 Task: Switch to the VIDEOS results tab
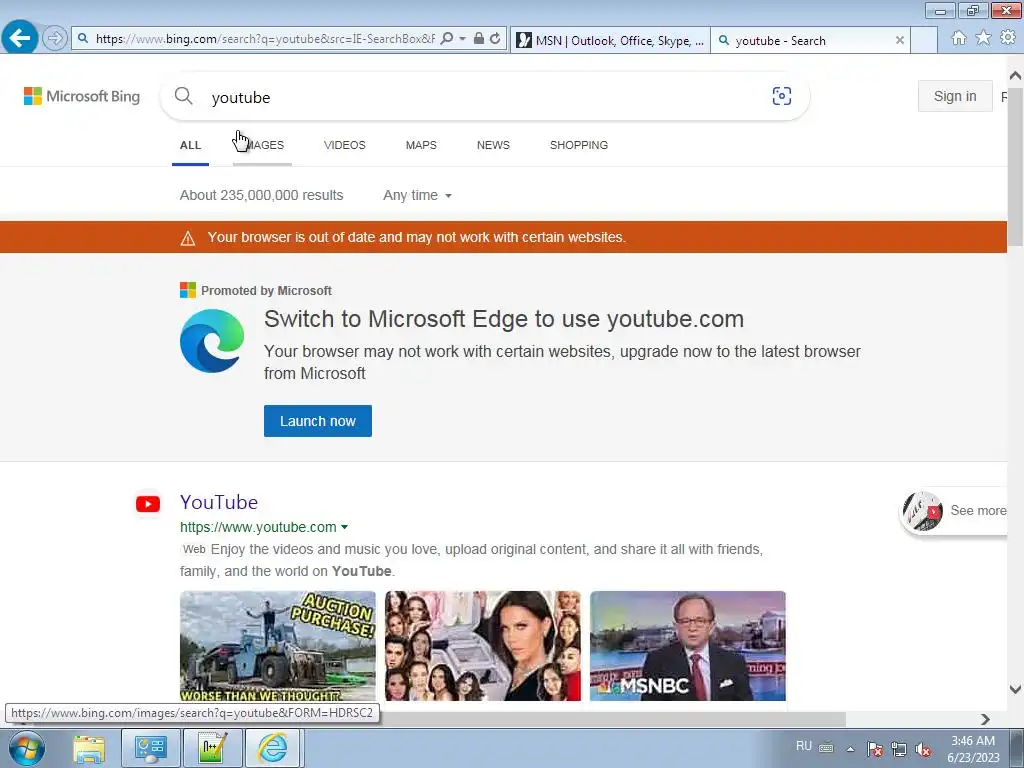pyautogui.click(x=345, y=145)
